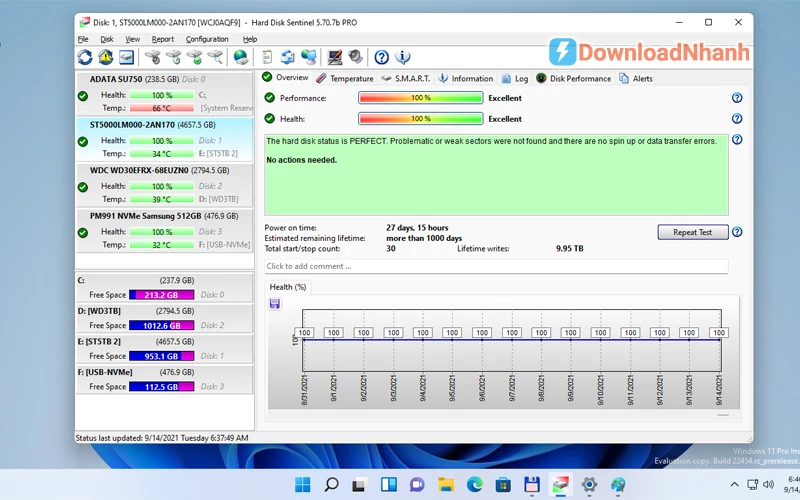Viewport: 800px width, 500px height.
Task: Switch to the Disk Performance tab
Action: click(x=573, y=79)
